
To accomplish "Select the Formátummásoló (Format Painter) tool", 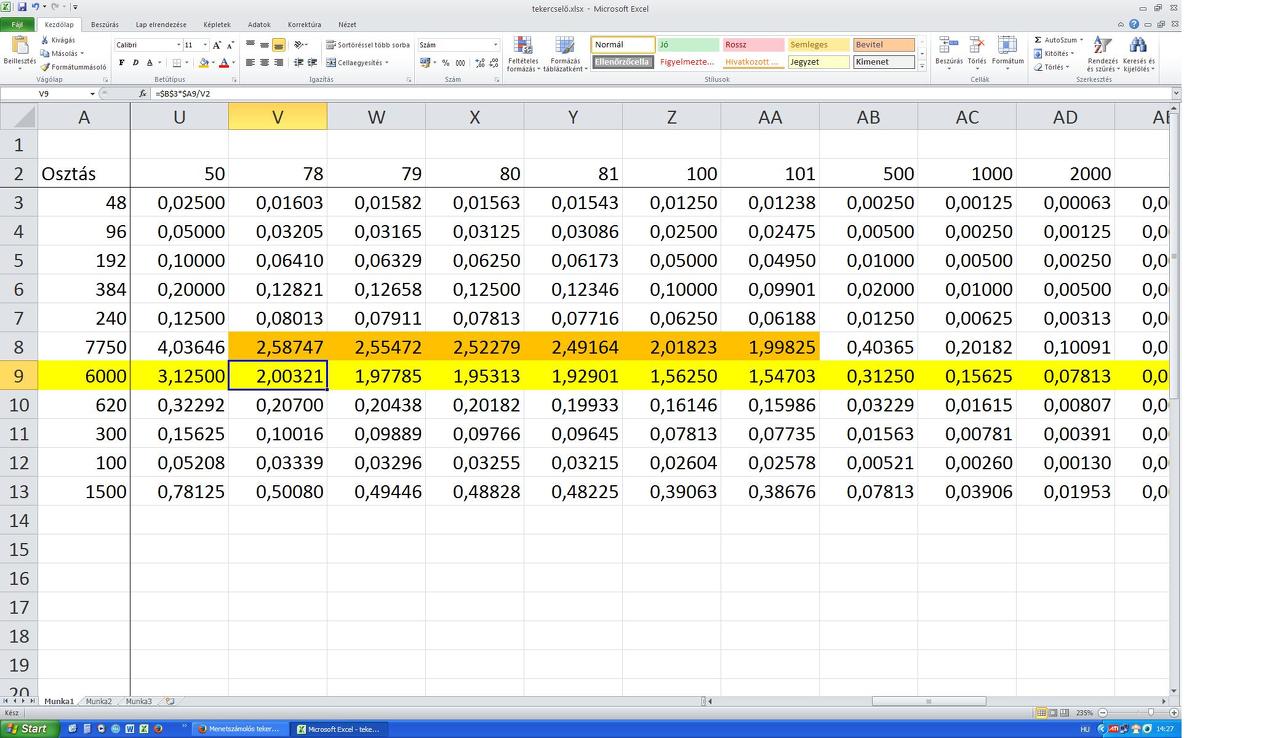I will click(73, 67).
